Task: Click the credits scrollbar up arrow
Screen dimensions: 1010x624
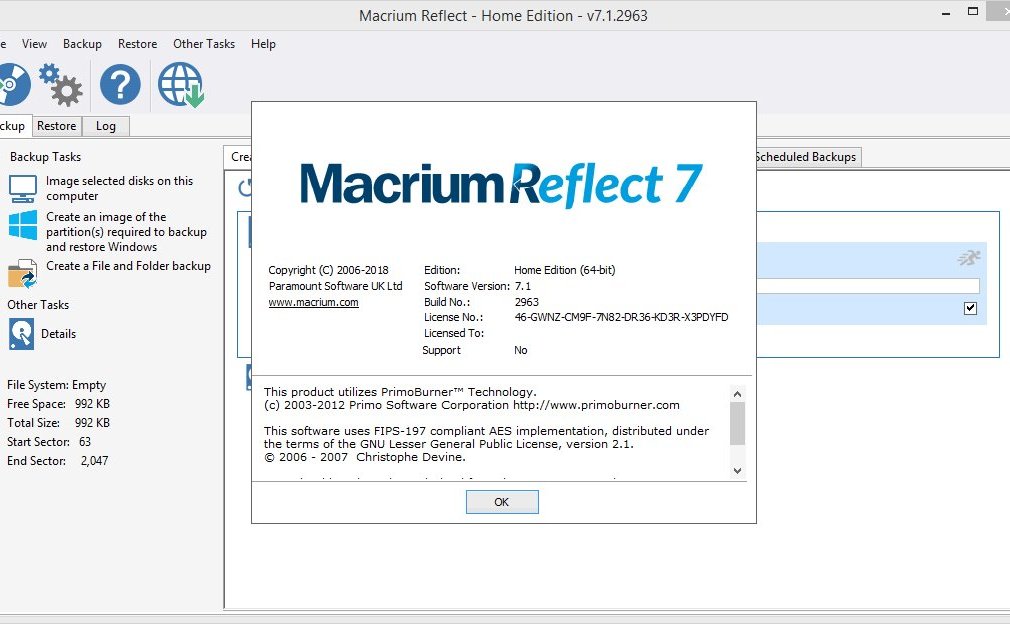Action: [x=738, y=393]
